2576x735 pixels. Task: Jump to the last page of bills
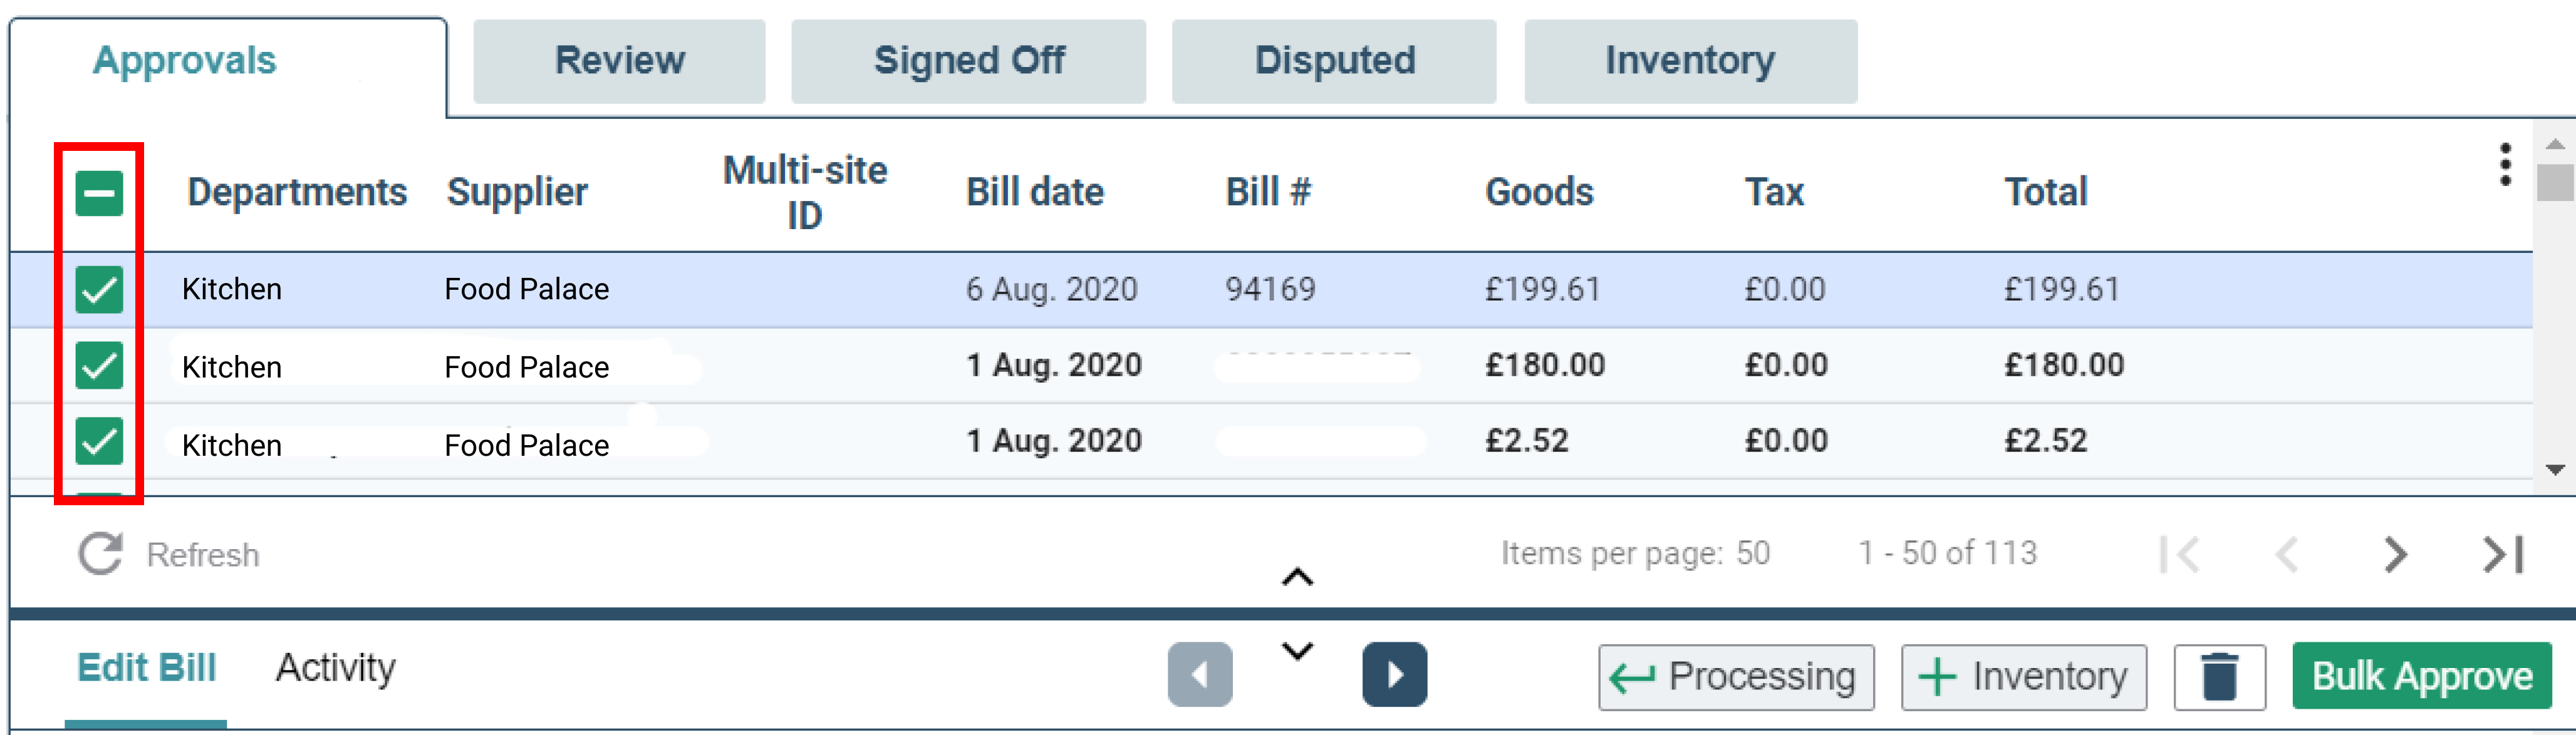[2503, 554]
